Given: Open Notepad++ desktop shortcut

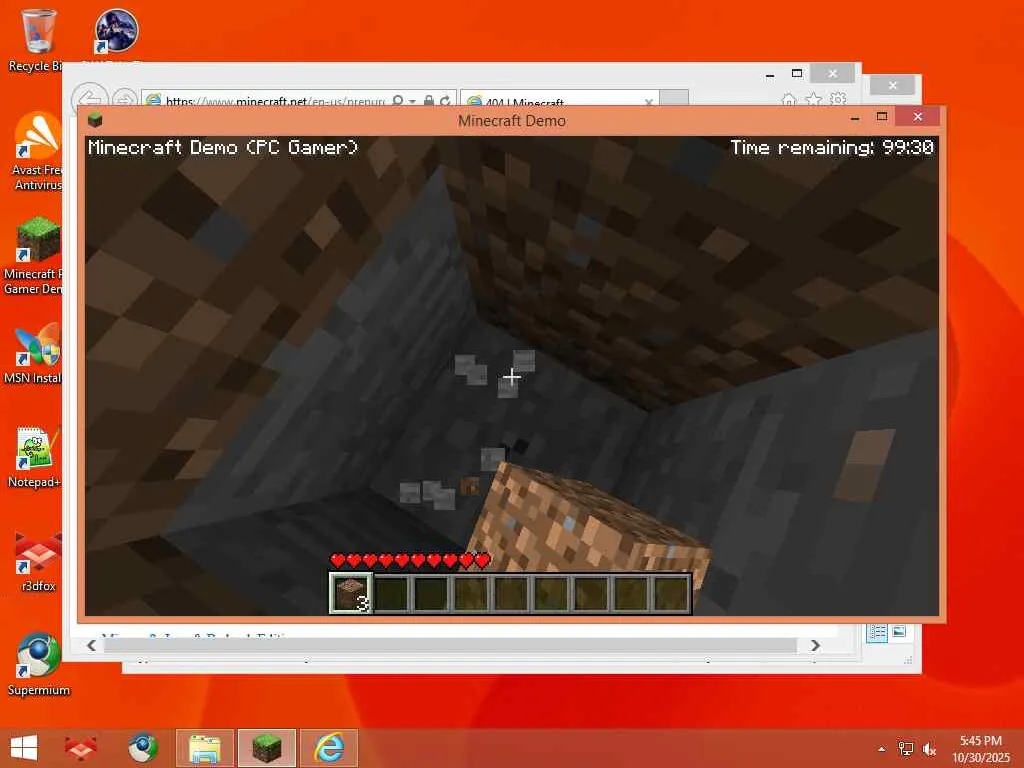Looking at the screenshot, I should coord(35,457).
